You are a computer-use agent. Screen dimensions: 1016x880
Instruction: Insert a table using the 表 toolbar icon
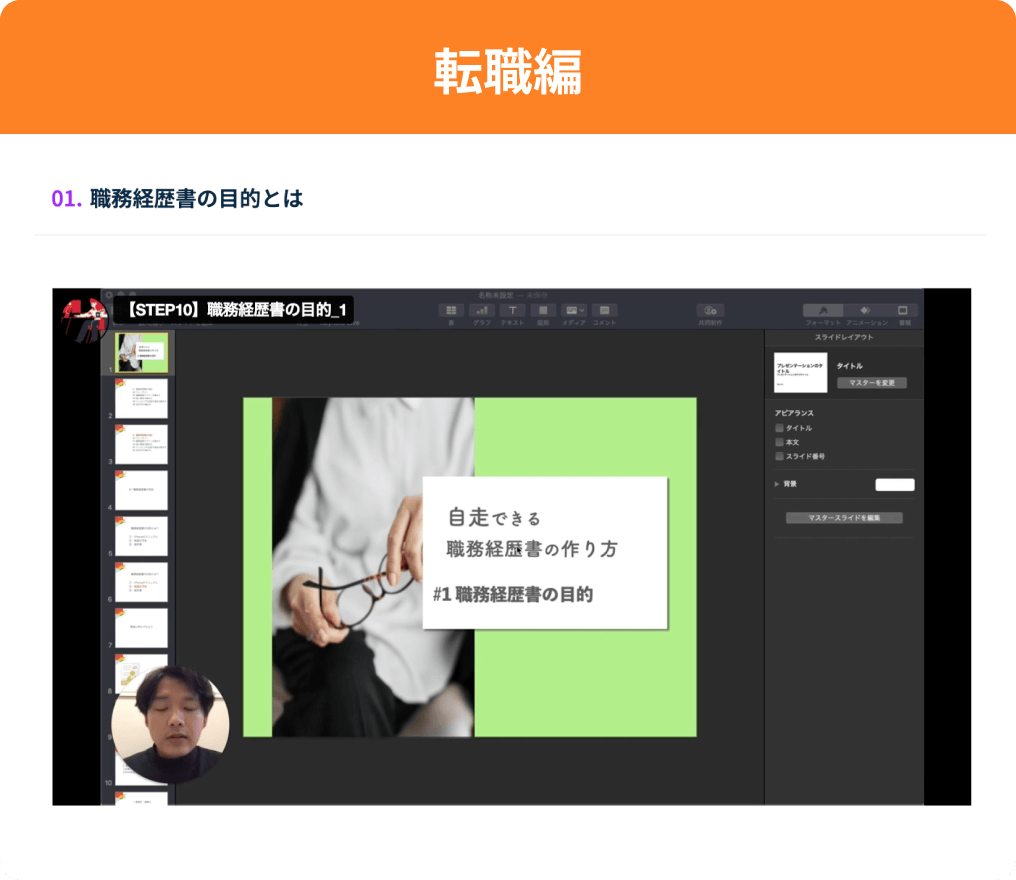tap(451, 310)
